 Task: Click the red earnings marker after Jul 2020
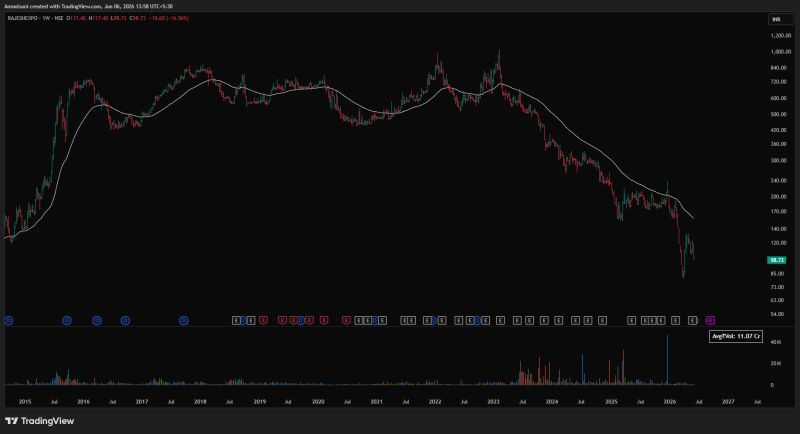click(x=346, y=320)
